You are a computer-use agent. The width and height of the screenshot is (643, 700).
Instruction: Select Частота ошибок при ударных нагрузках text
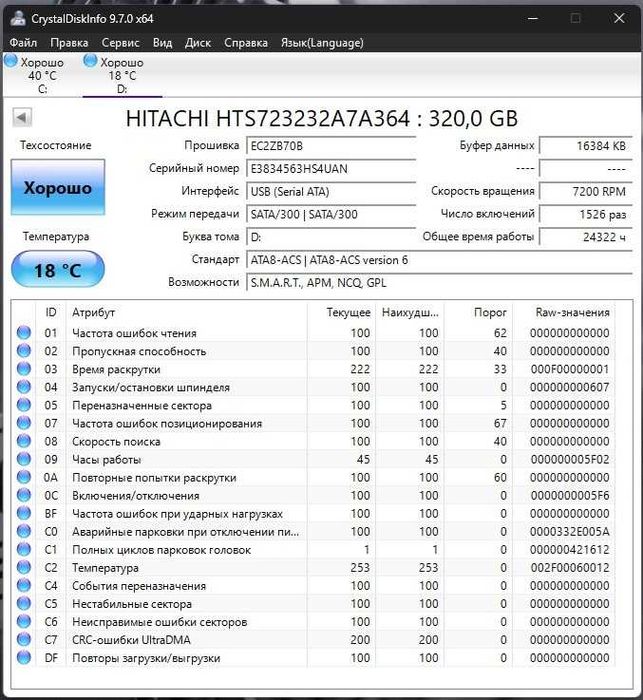[x=177, y=513]
